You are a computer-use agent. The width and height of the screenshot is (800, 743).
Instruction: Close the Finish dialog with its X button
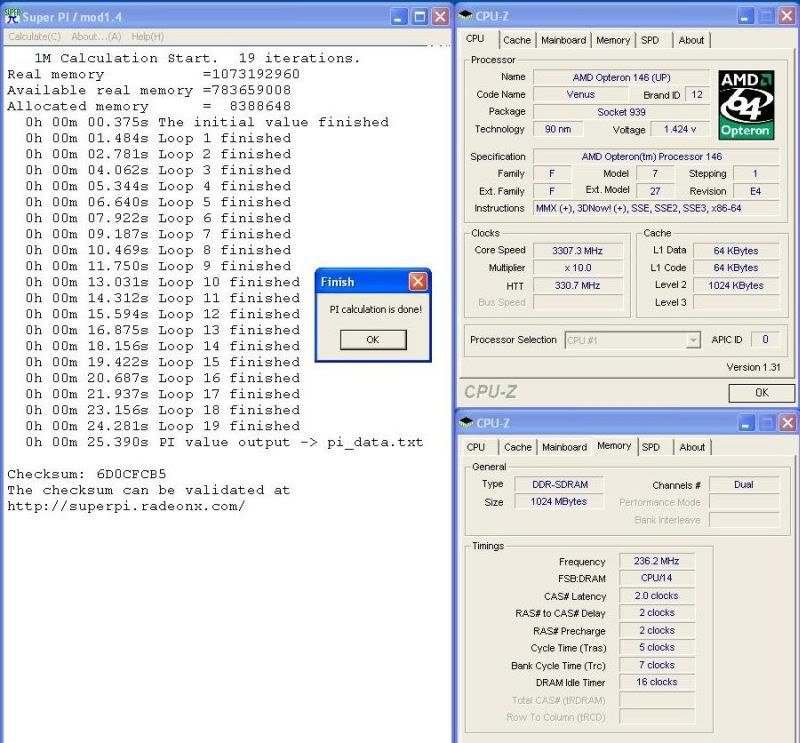[418, 282]
